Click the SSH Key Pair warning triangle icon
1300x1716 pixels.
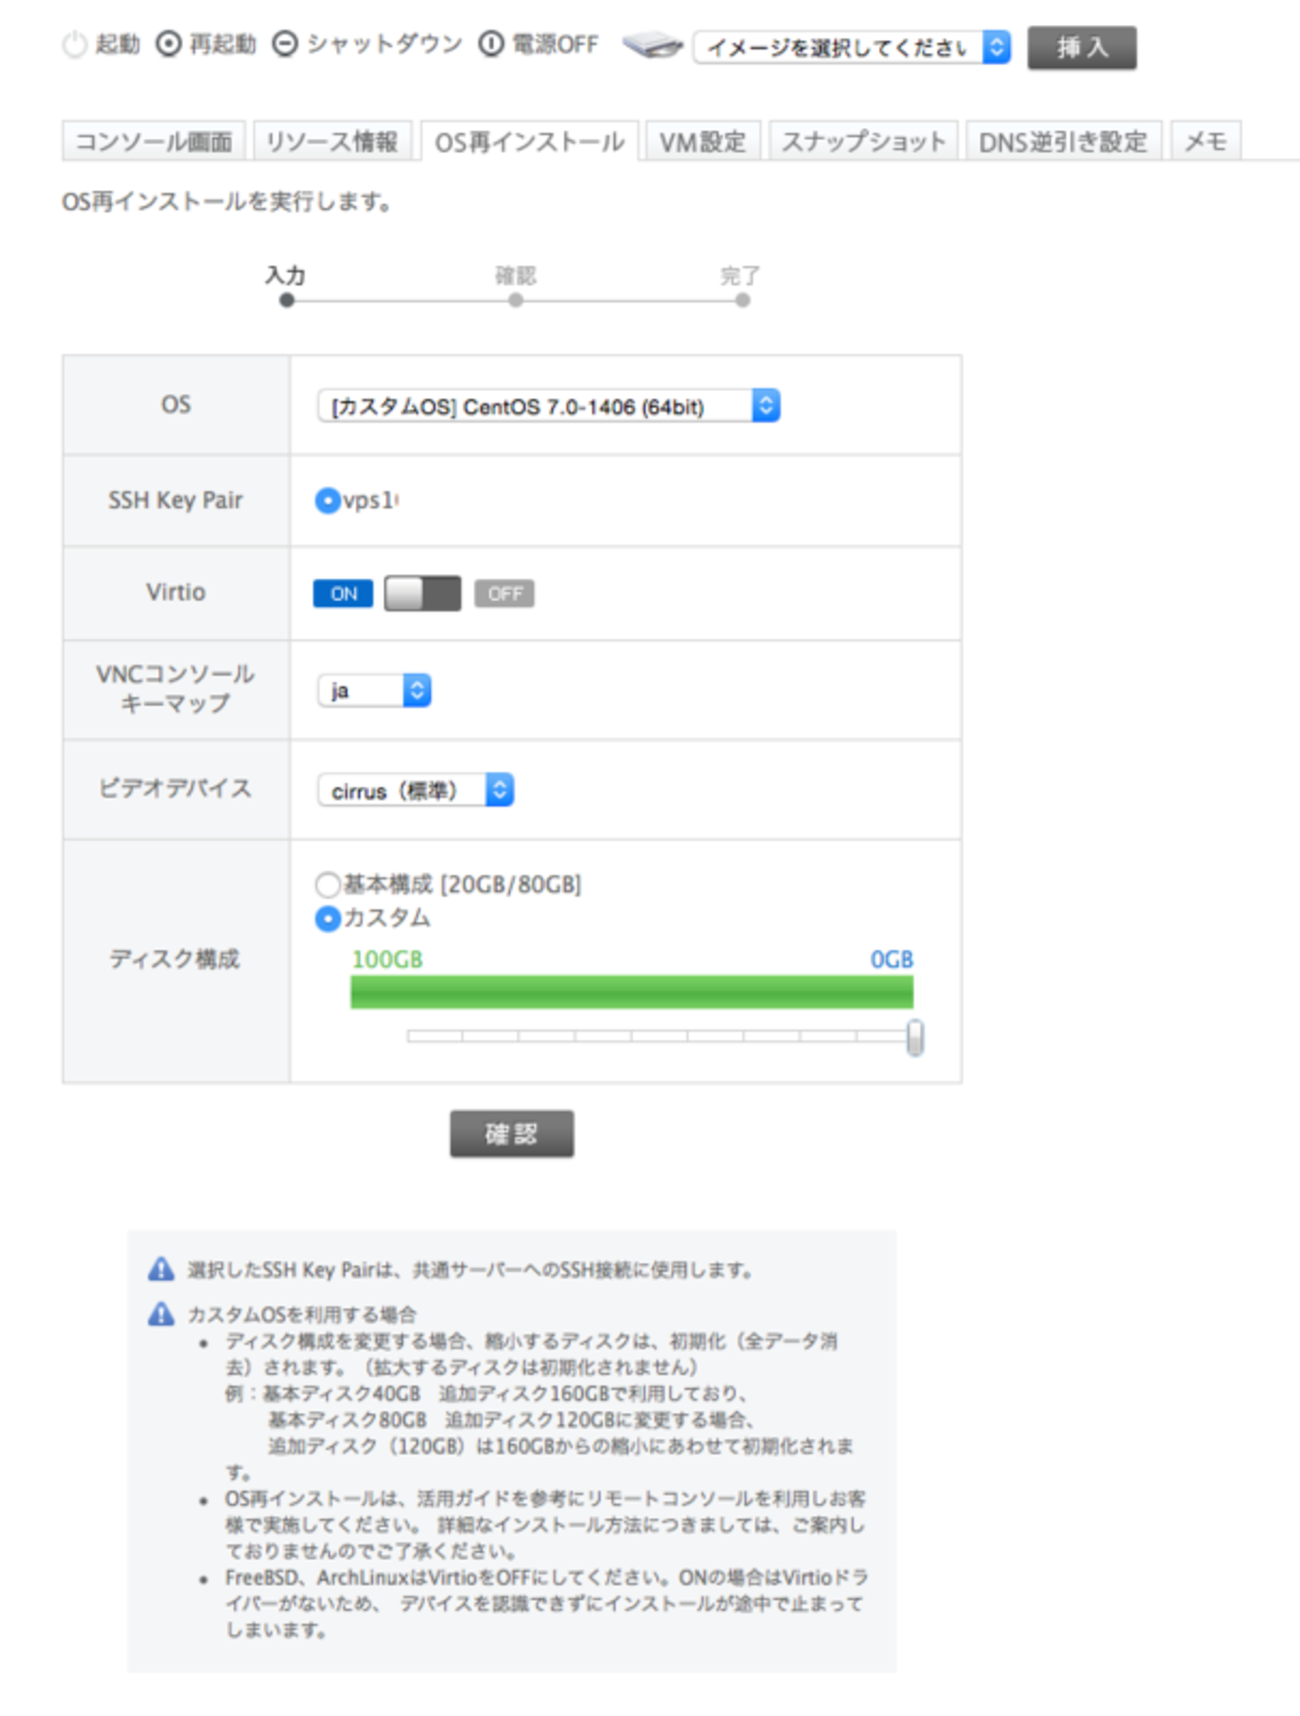[x=161, y=1269]
